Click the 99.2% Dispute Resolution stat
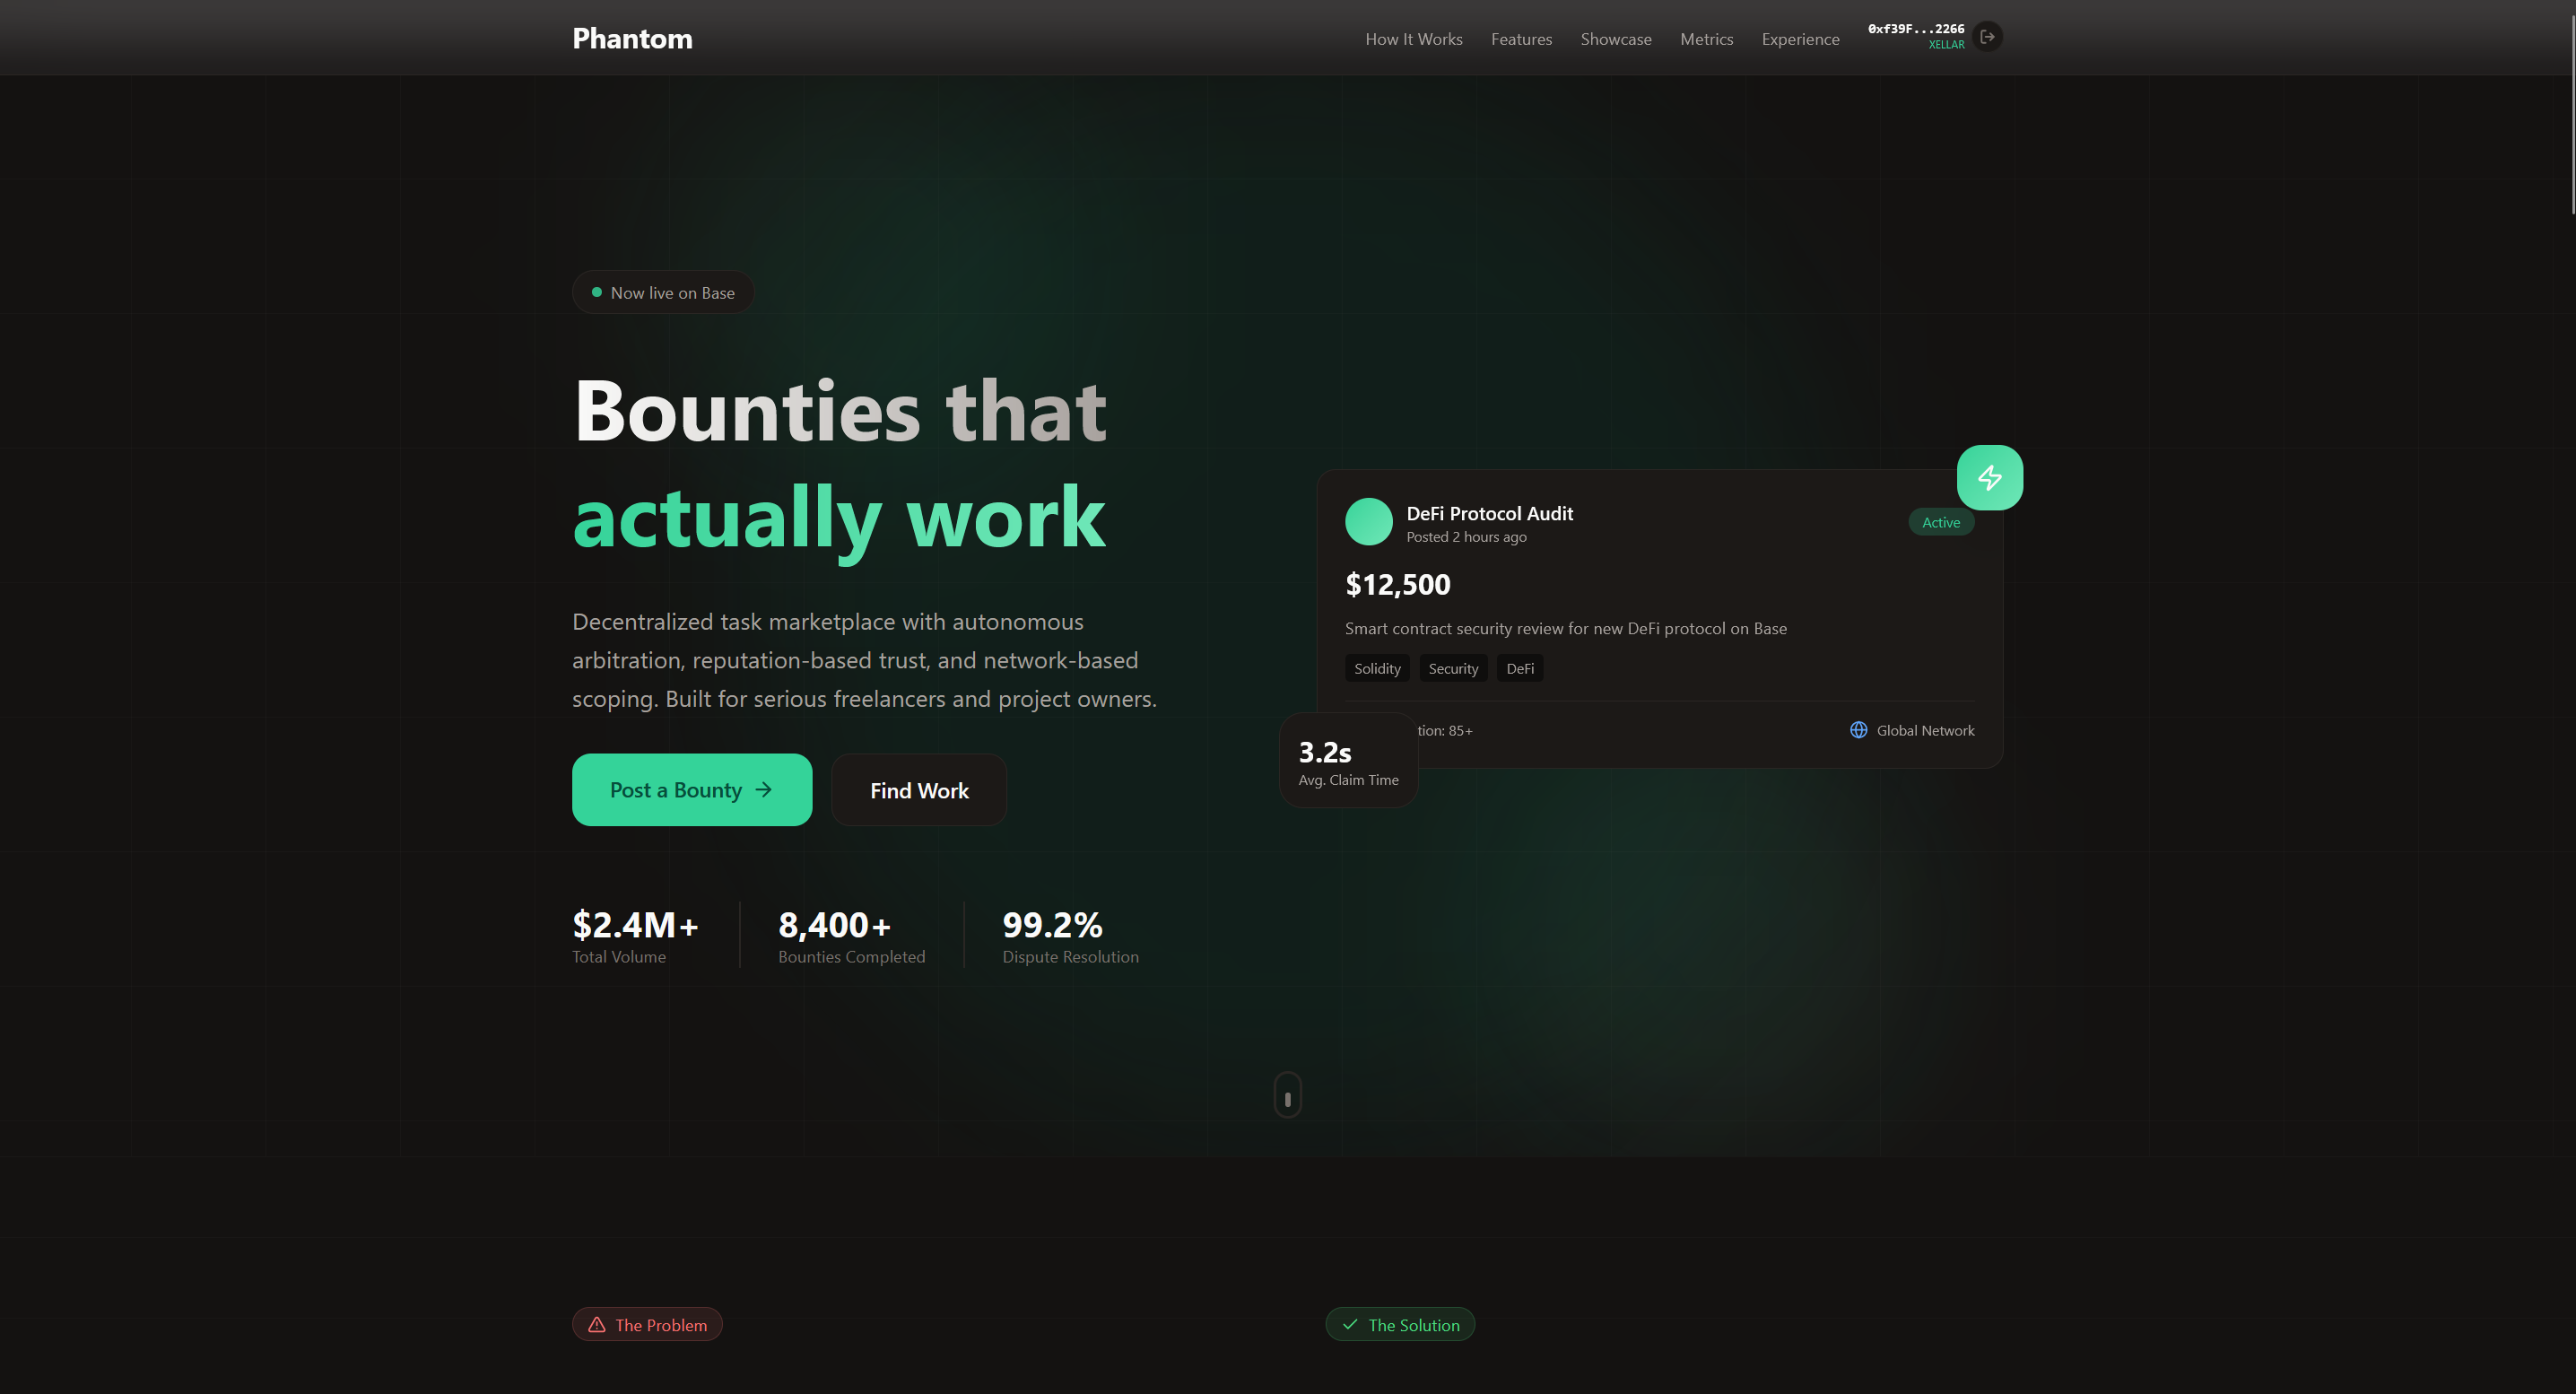The width and height of the screenshot is (2576, 1394). pos(1070,935)
